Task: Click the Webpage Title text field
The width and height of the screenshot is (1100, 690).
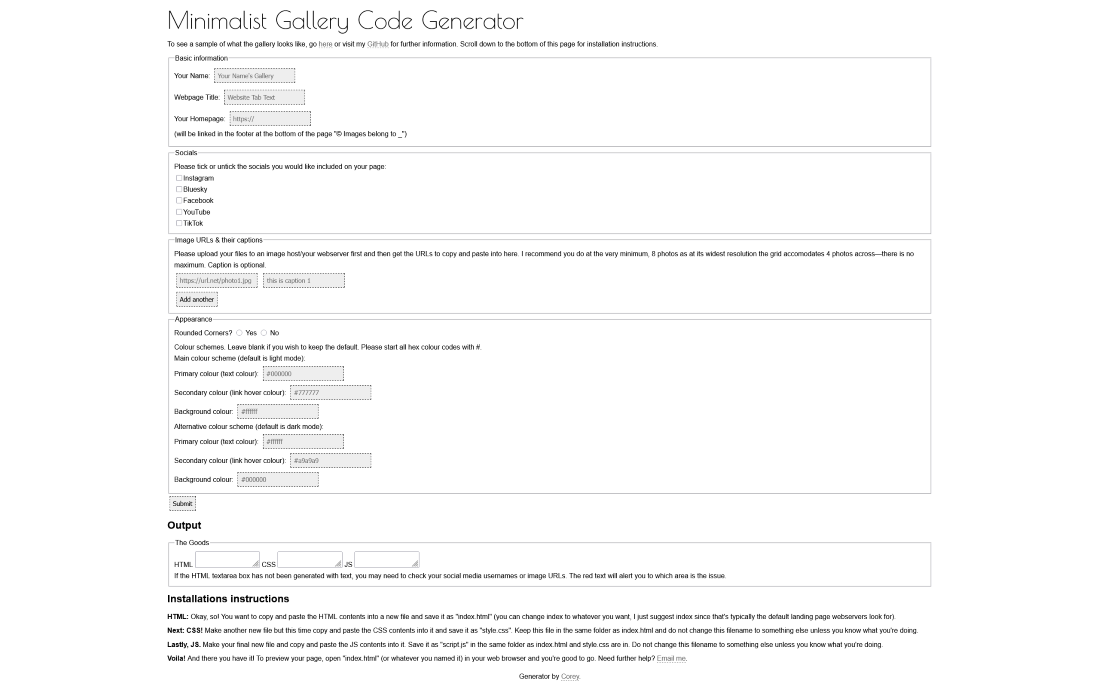Action: [x=264, y=97]
